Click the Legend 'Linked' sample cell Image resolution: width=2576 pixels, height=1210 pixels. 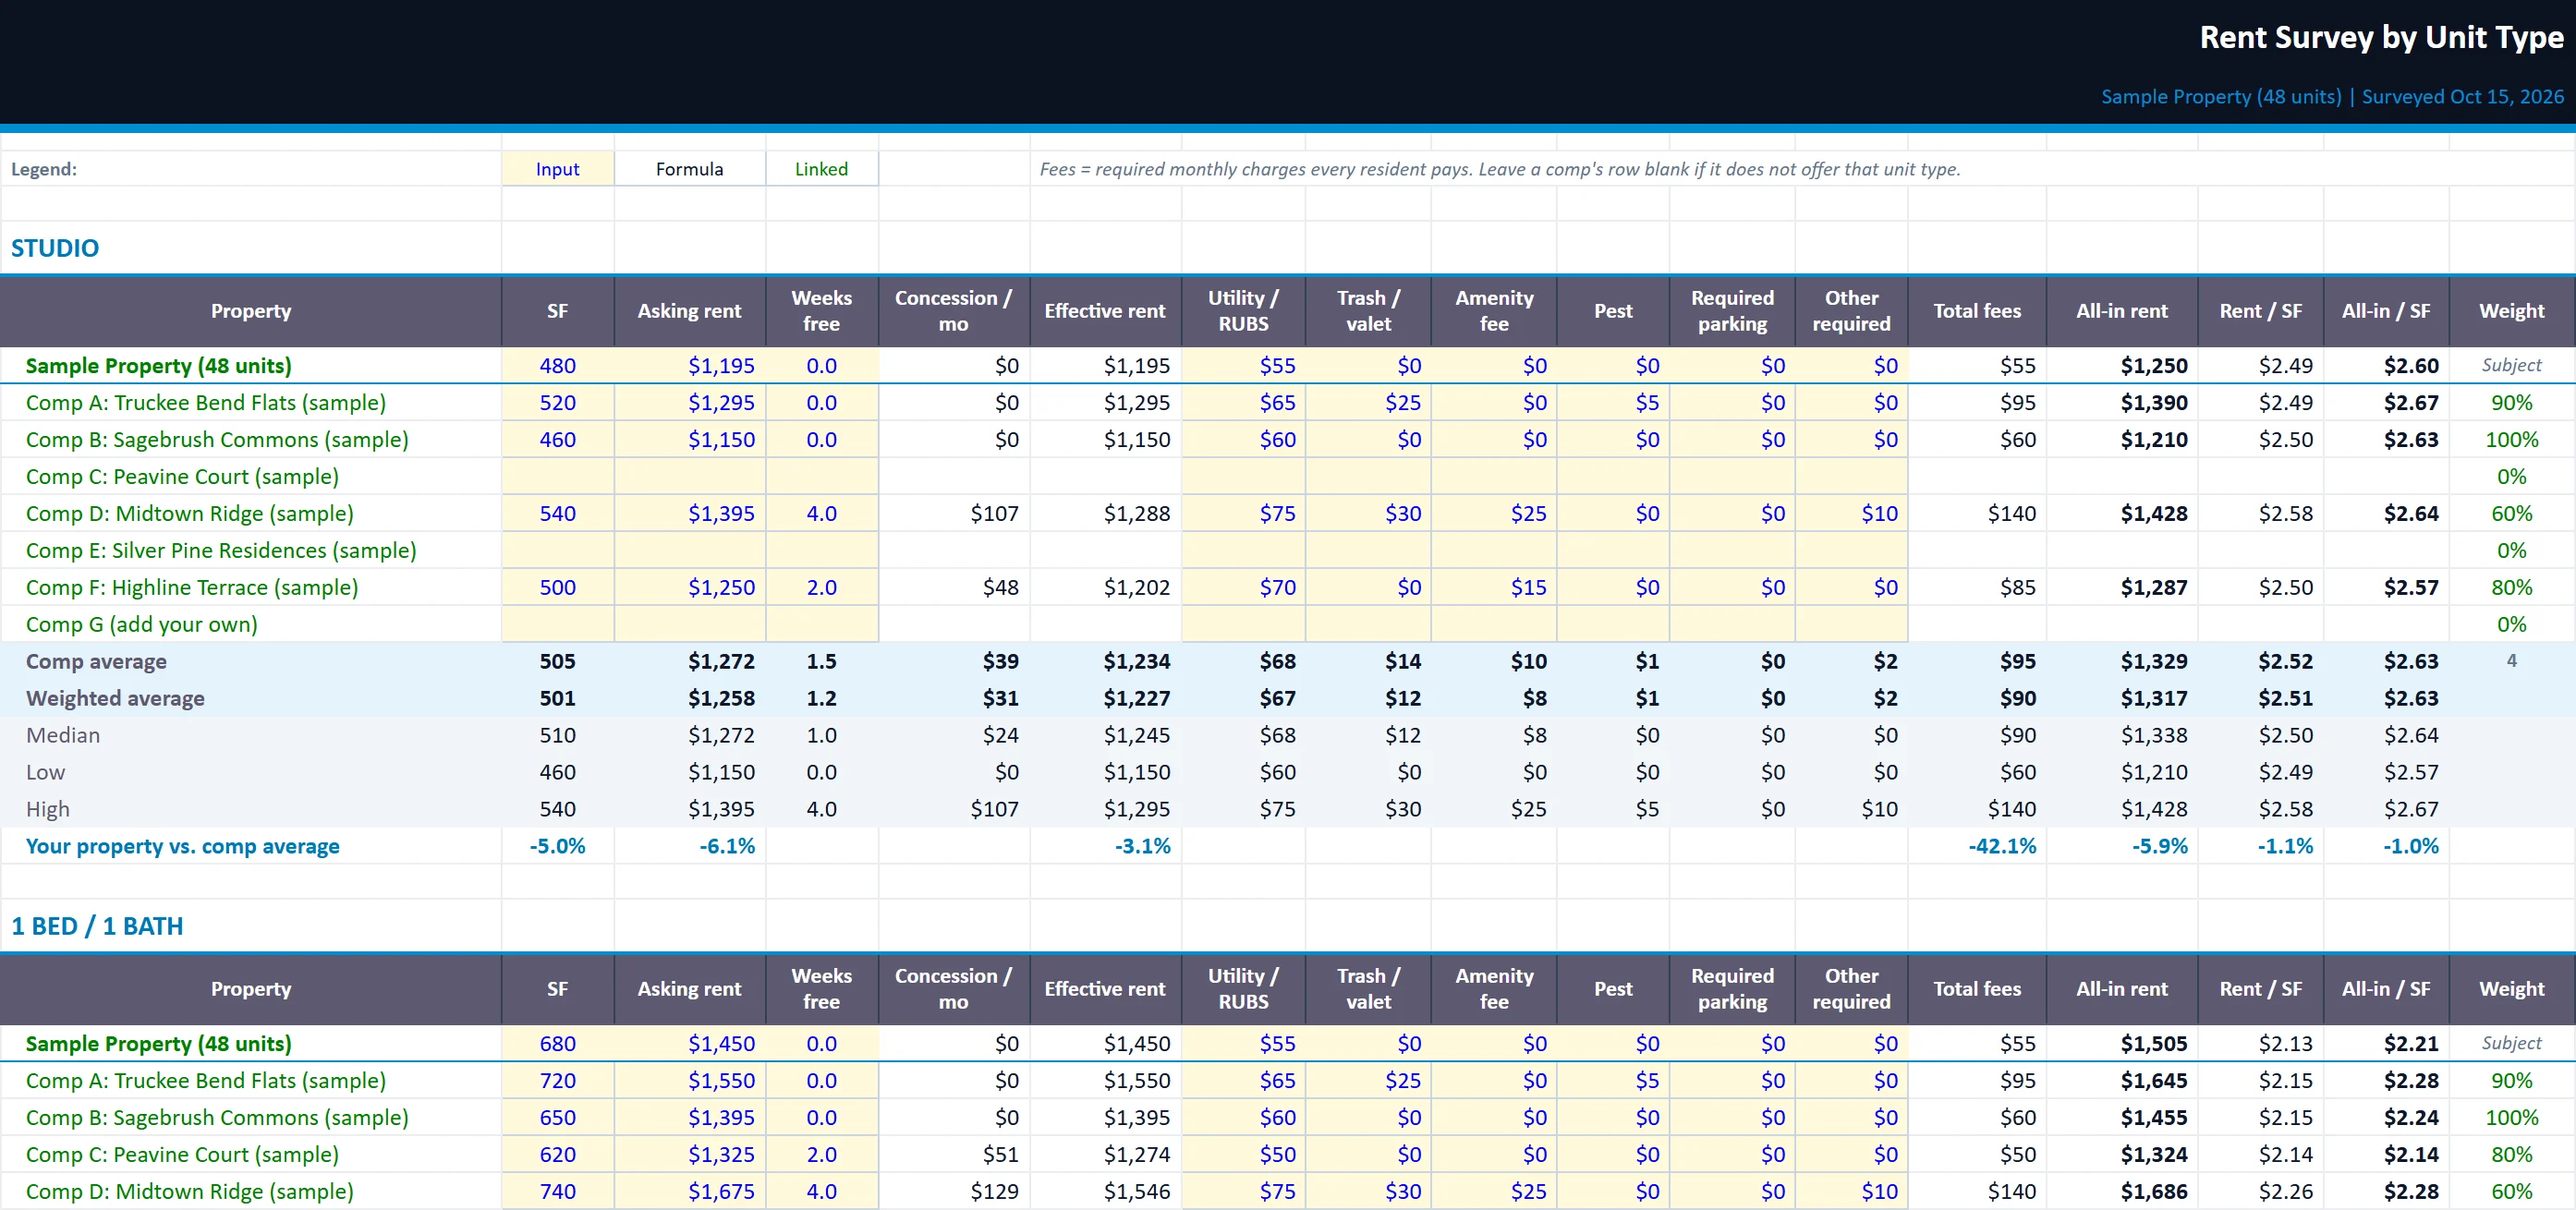click(x=822, y=169)
